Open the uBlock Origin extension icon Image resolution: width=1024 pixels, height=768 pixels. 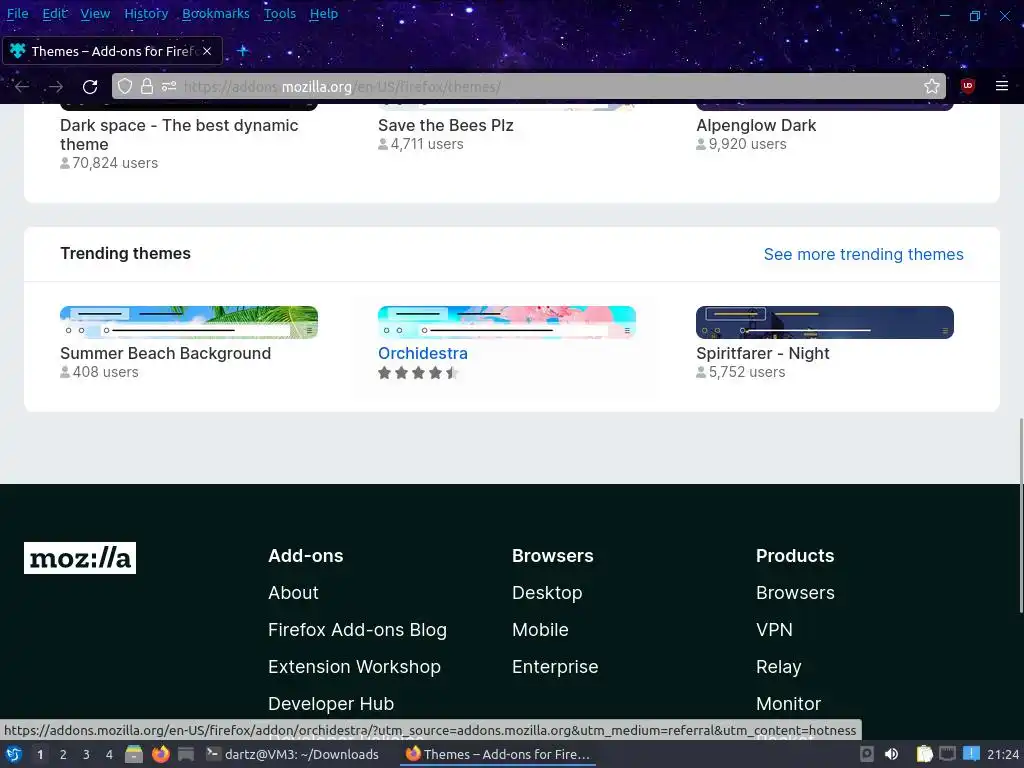click(968, 86)
